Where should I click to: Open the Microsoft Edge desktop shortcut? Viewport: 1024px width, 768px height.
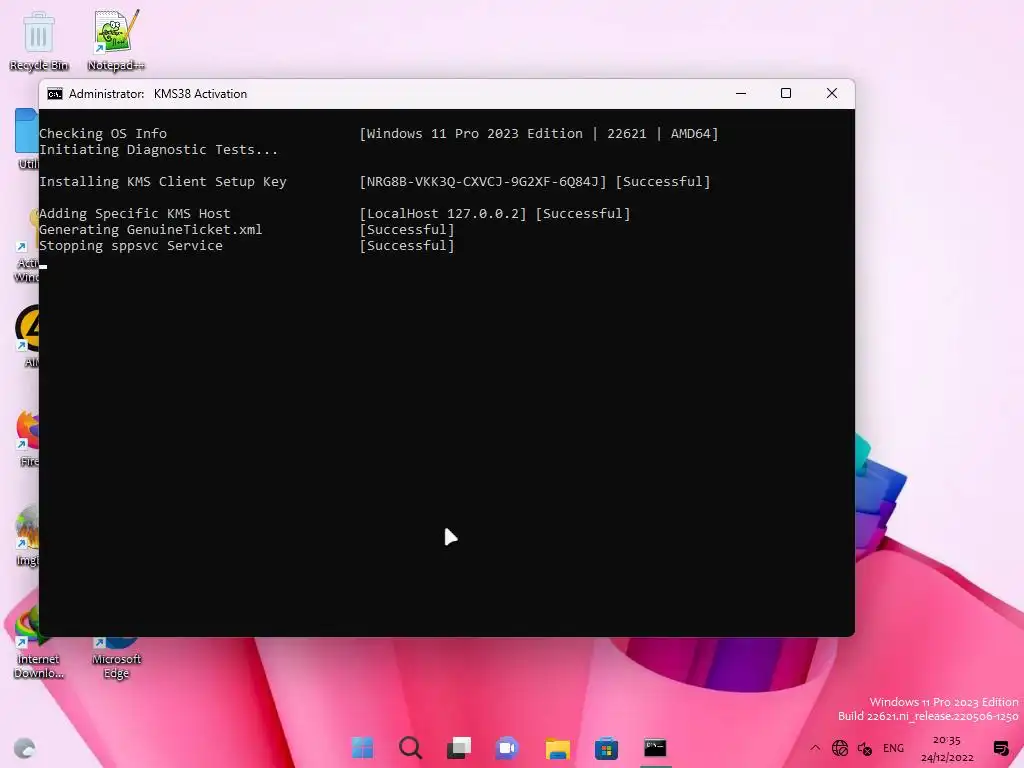116,660
